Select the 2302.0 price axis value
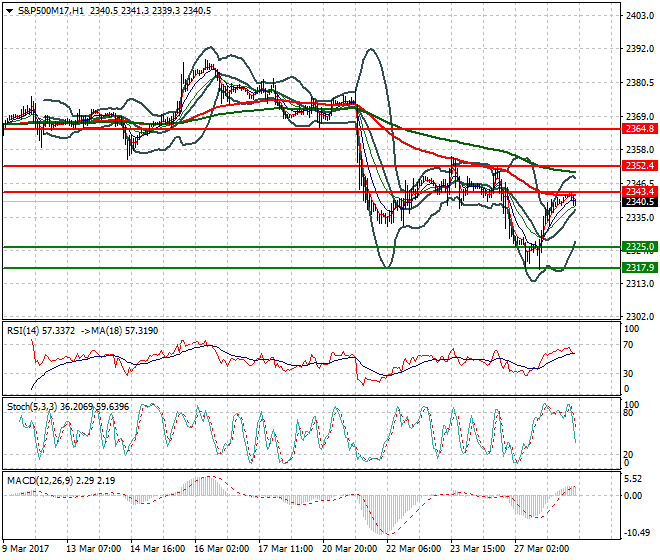This screenshot has height=560, width=660. pos(640,317)
